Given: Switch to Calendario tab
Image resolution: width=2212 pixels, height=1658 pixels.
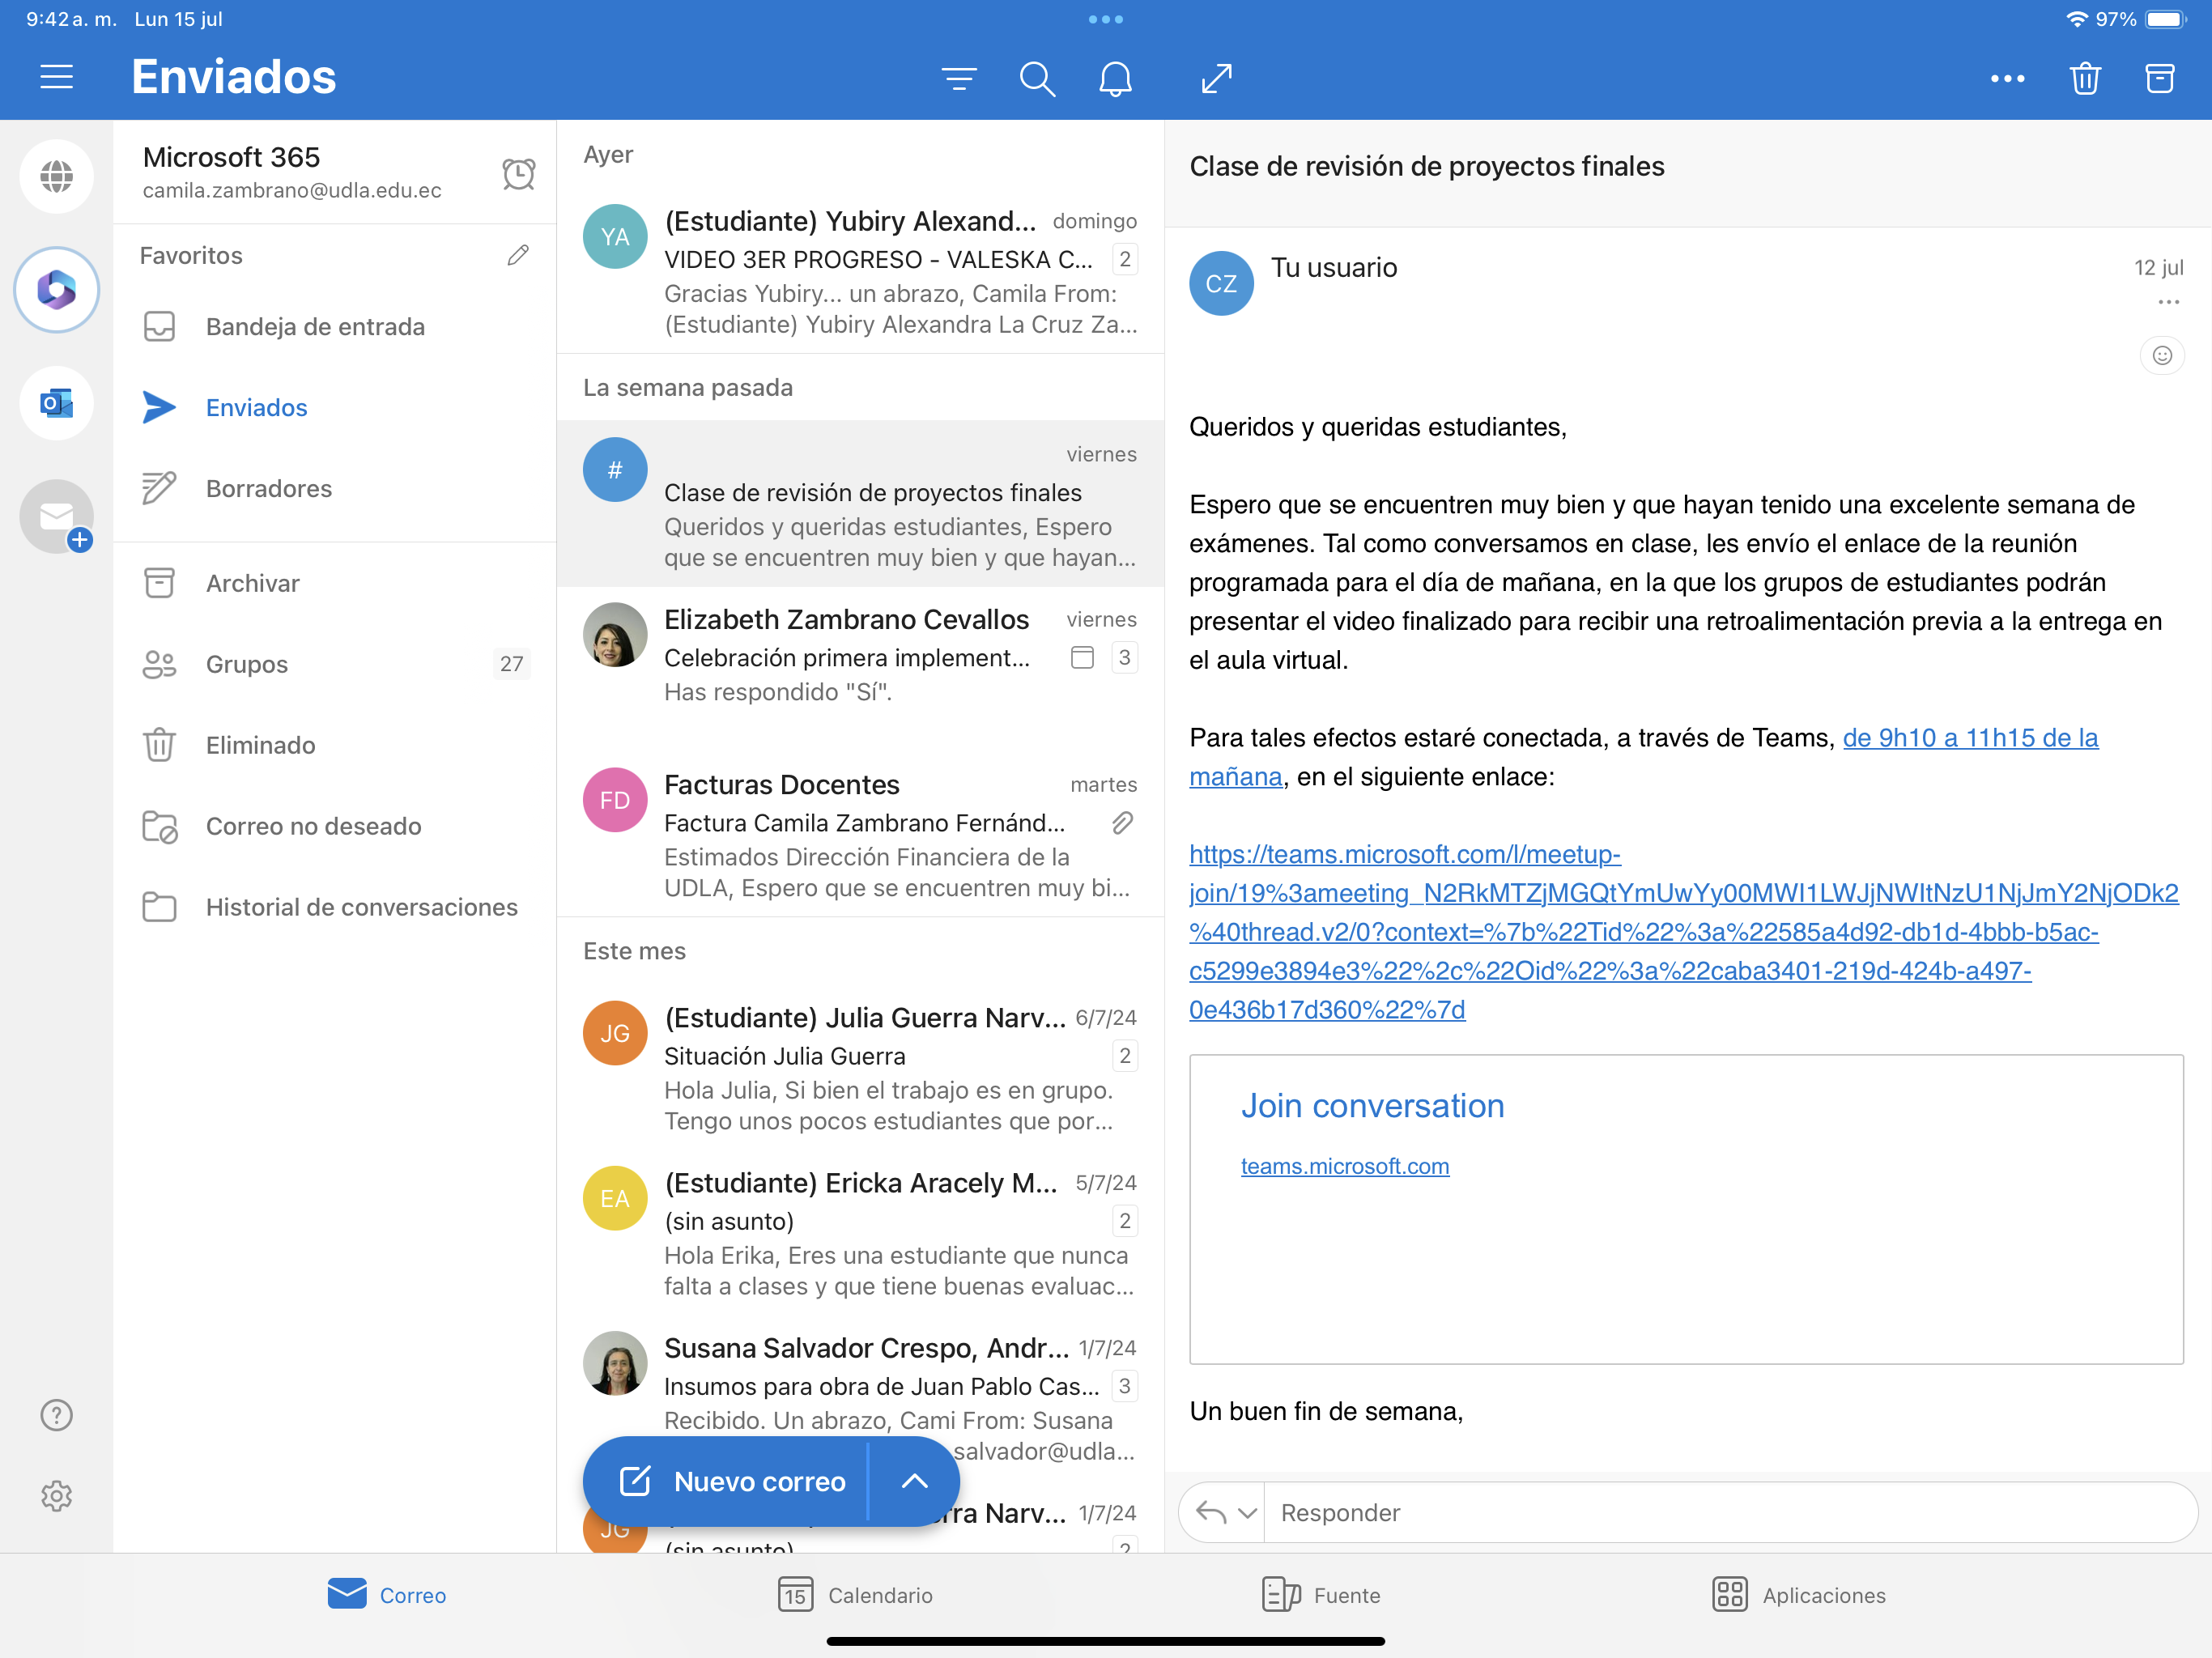Looking at the screenshot, I should tap(855, 1594).
